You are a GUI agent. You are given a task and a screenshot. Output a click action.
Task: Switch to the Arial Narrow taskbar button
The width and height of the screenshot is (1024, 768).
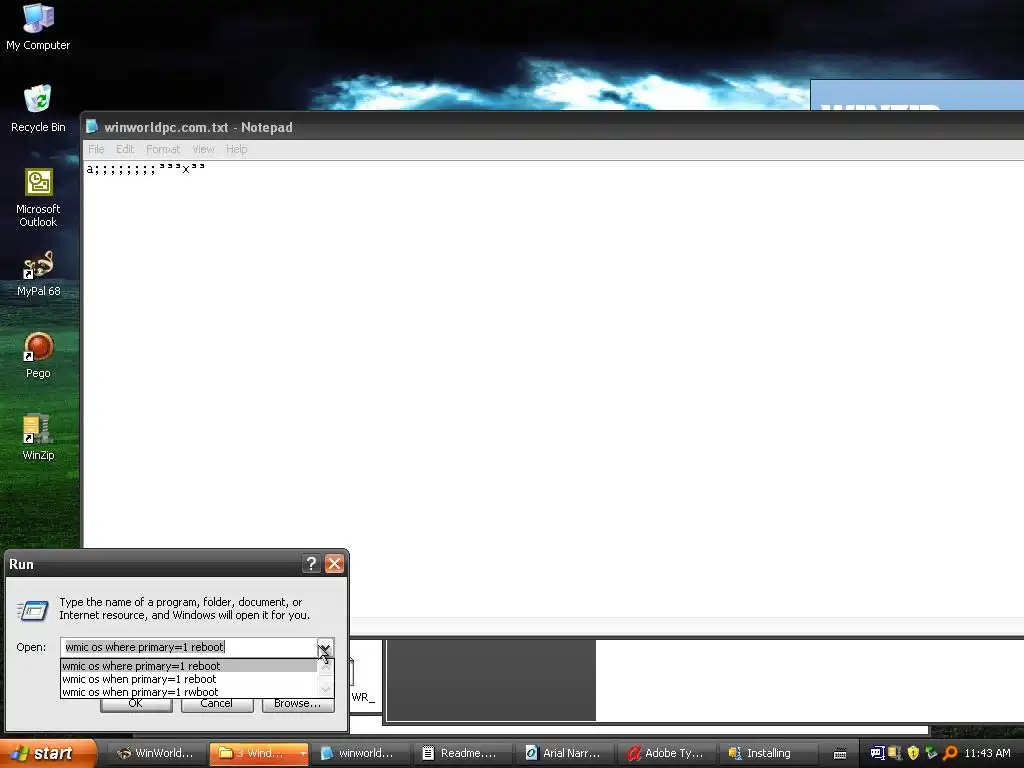pyautogui.click(x=566, y=753)
